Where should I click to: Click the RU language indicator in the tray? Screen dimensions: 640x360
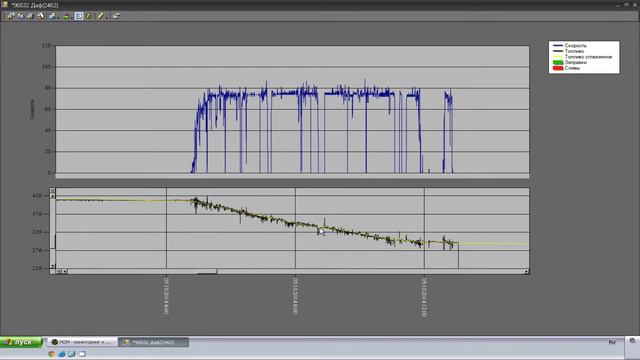tap(612, 342)
